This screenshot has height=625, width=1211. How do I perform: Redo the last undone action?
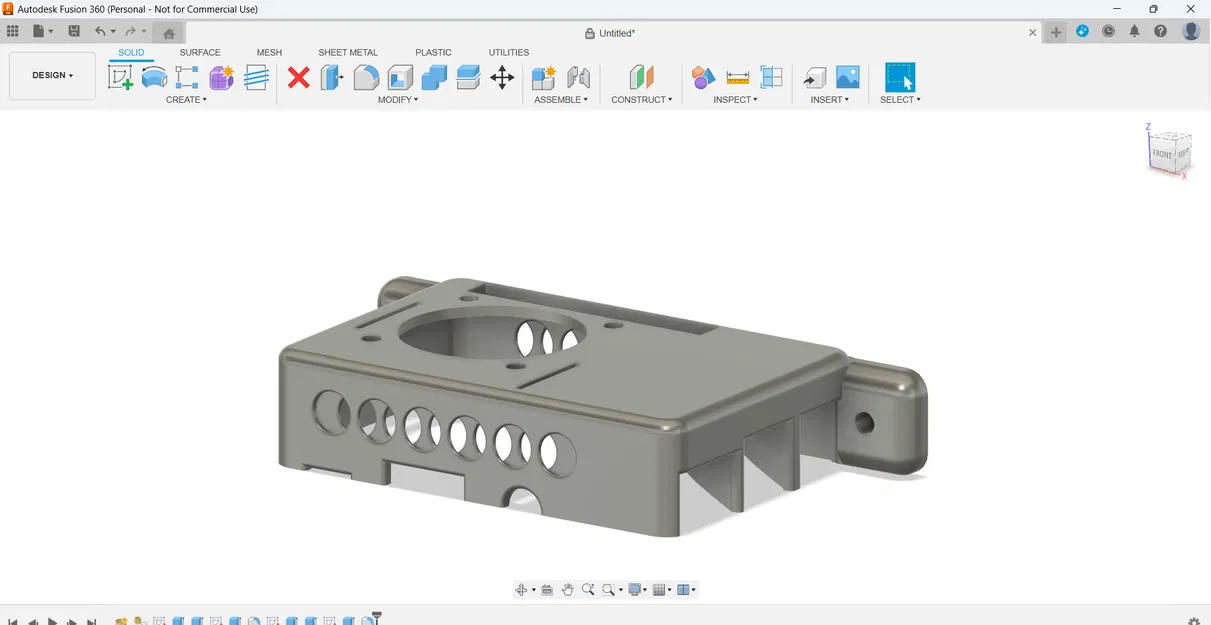tap(130, 32)
